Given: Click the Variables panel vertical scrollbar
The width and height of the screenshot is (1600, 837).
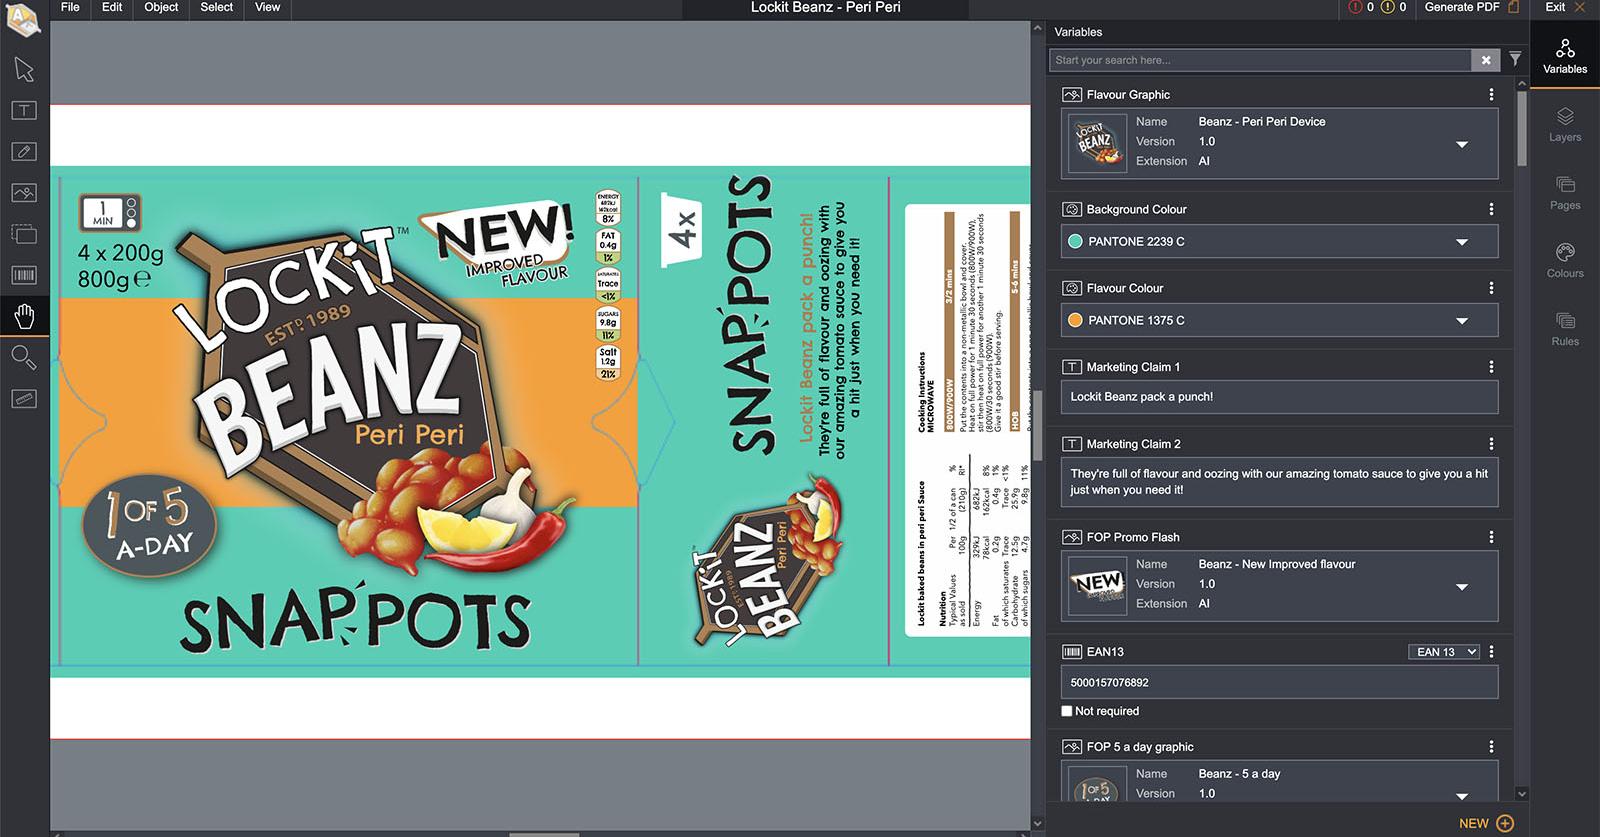Looking at the screenshot, I should (1522, 127).
